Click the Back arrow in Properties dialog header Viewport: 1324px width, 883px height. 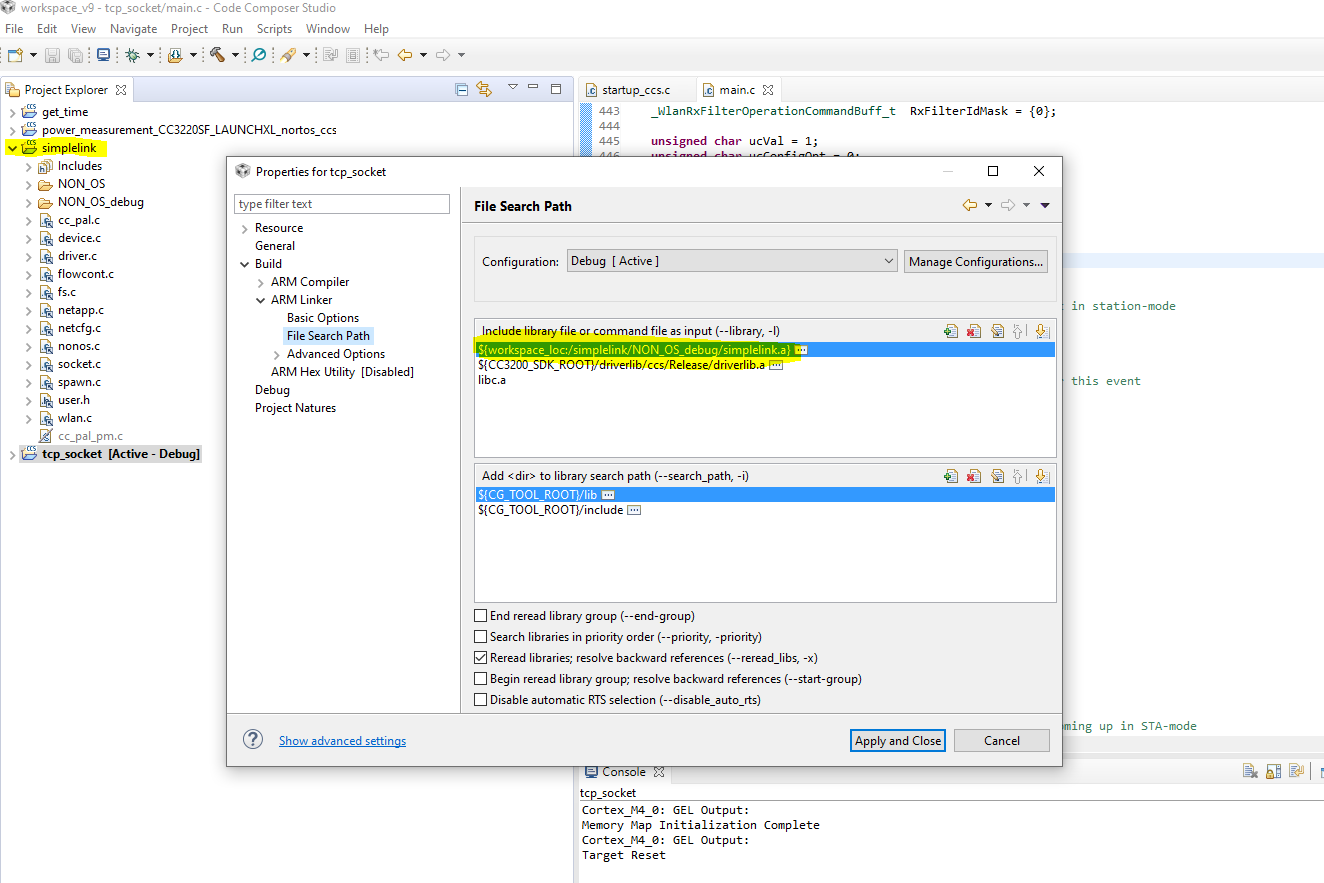tap(969, 205)
